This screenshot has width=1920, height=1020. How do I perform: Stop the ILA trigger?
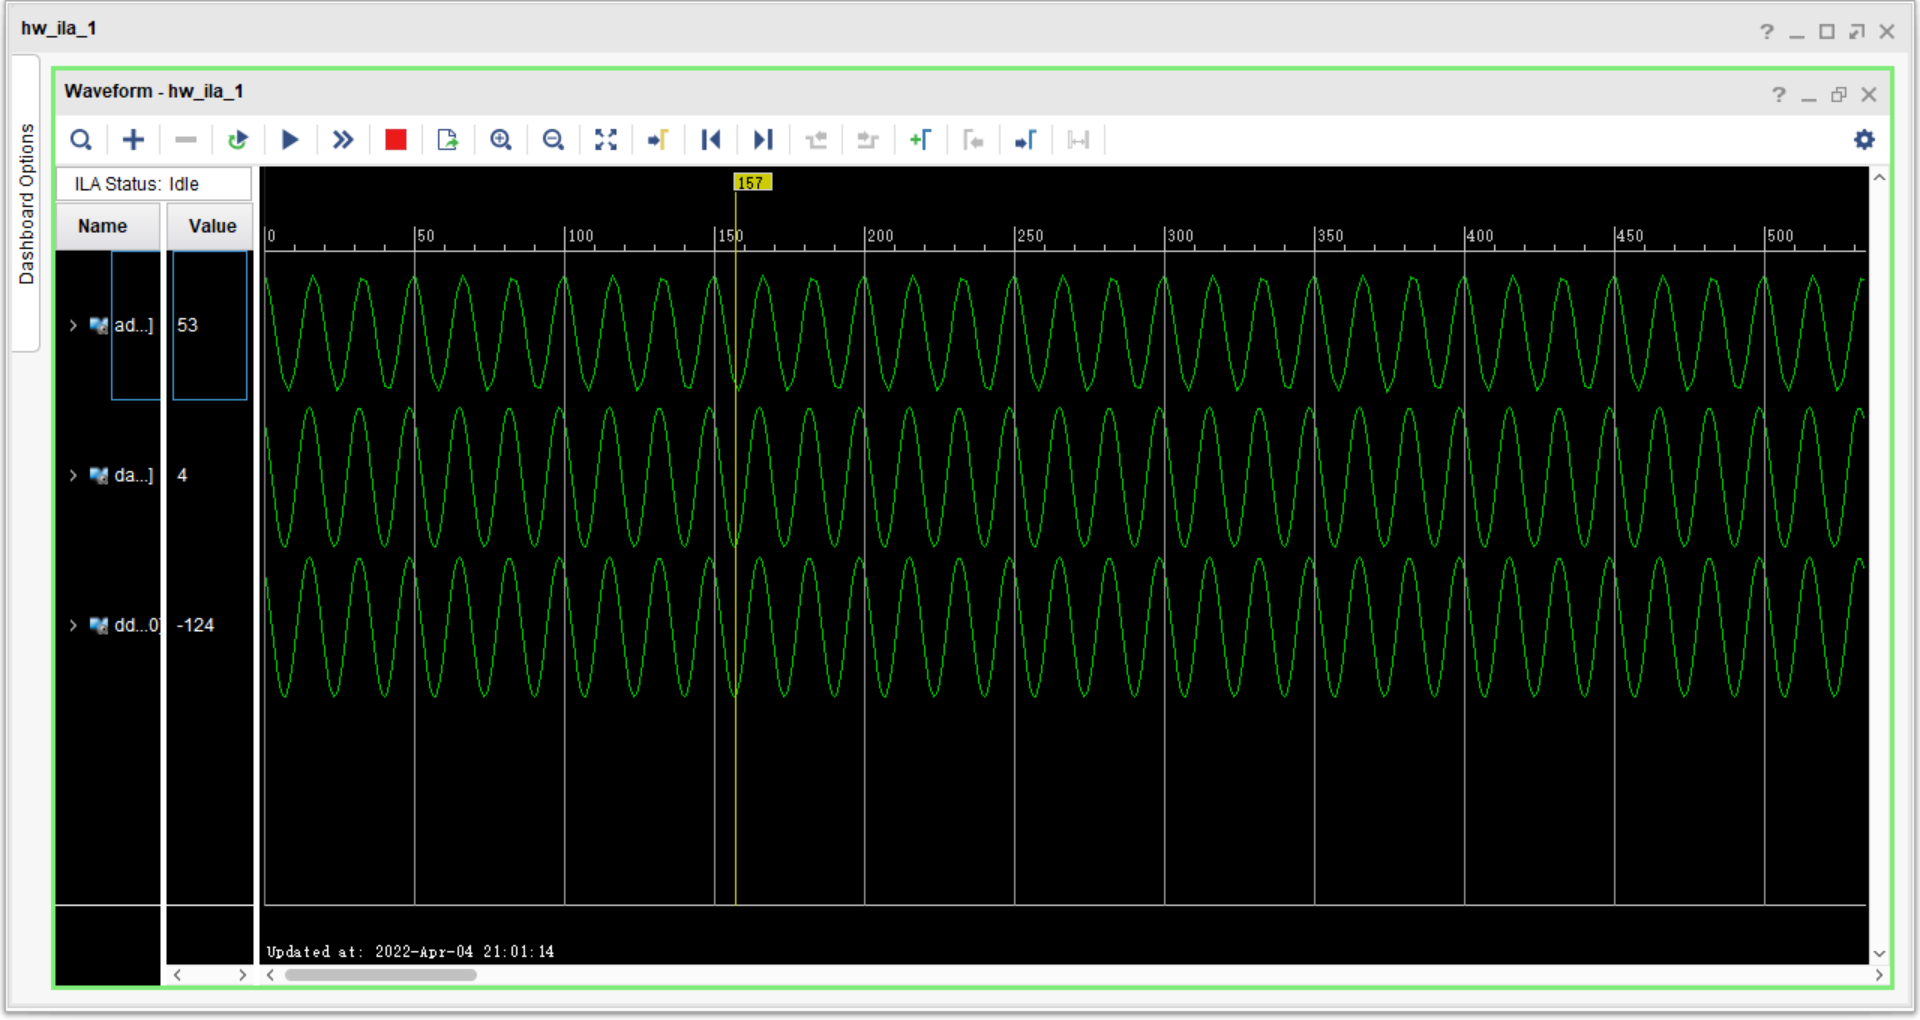pyautogui.click(x=396, y=140)
